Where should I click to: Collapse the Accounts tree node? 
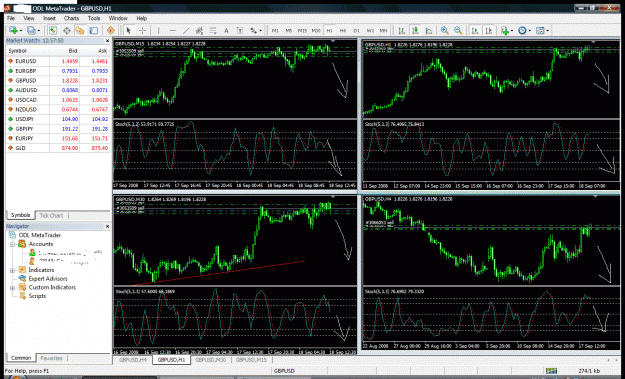point(12,244)
